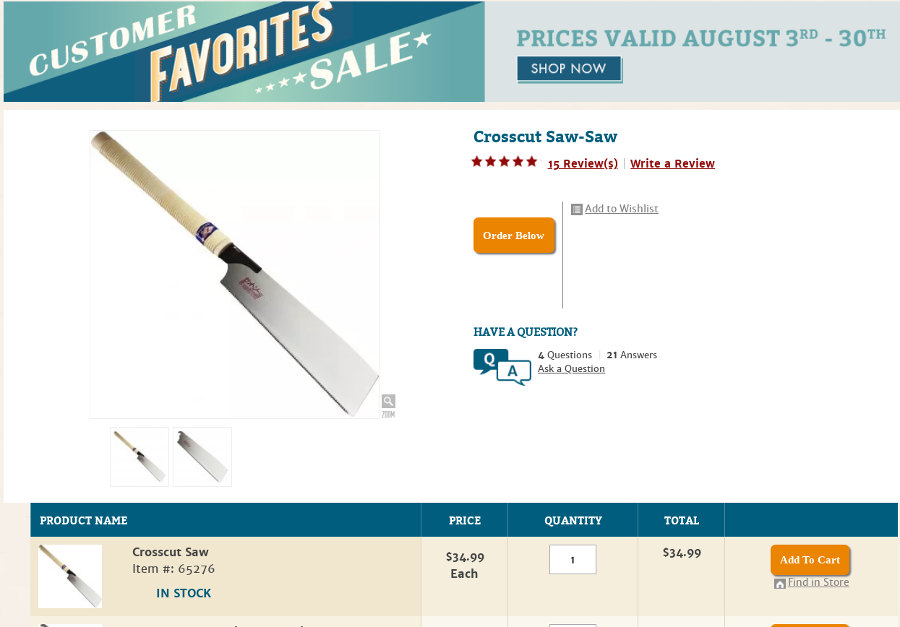Viewport: 900px width, 627px height.
Task: Open the Ask a Question link
Action: [571, 369]
